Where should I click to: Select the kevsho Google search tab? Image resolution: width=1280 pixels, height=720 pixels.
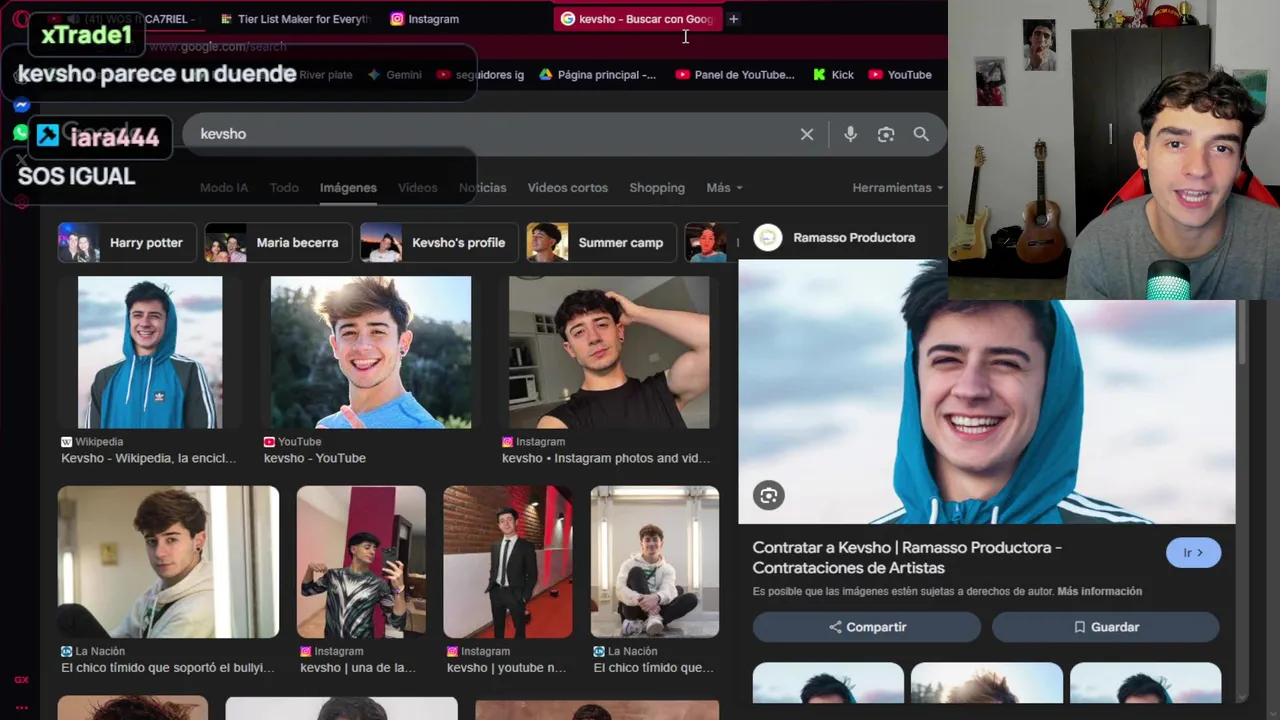pyautogui.click(x=637, y=19)
